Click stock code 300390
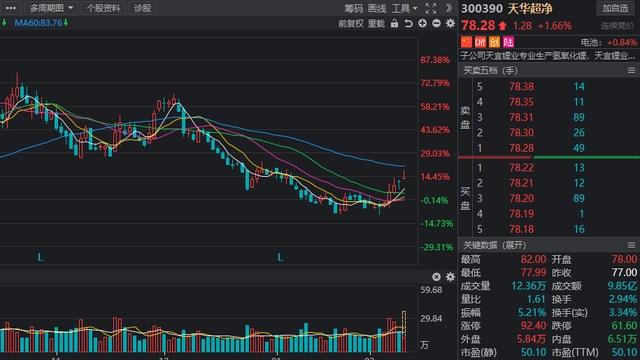 [x=482, y=9]
